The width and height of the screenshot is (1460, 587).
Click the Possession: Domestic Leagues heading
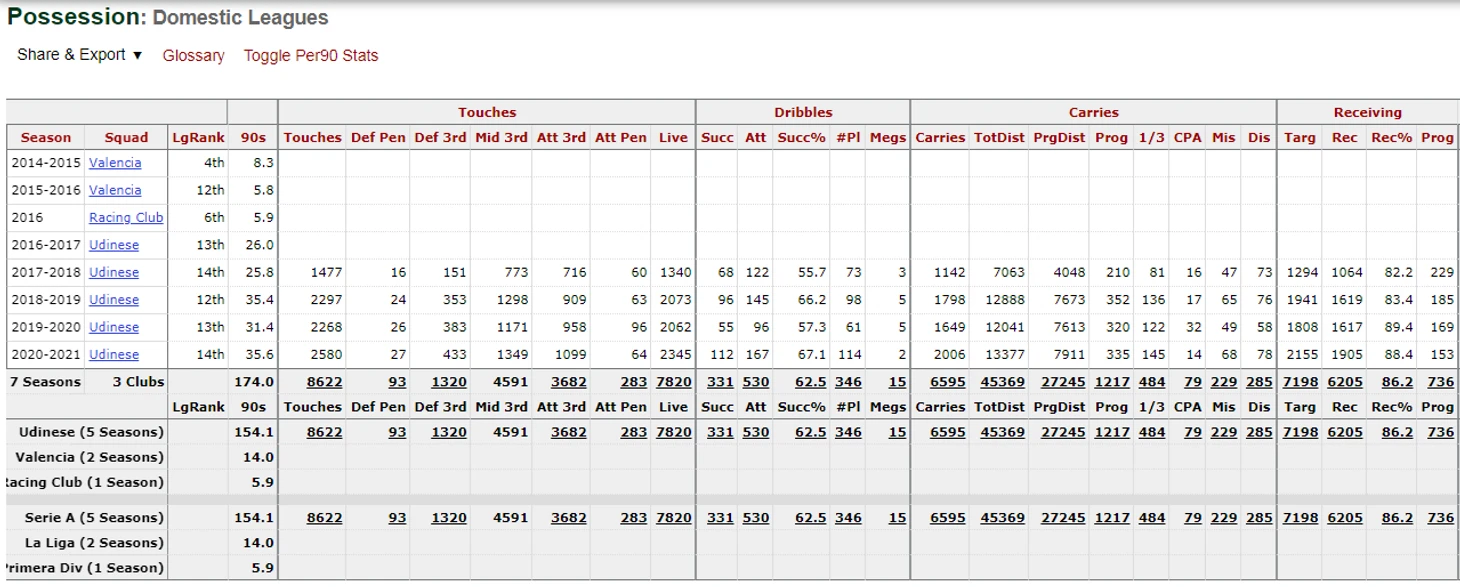point(168,17)
